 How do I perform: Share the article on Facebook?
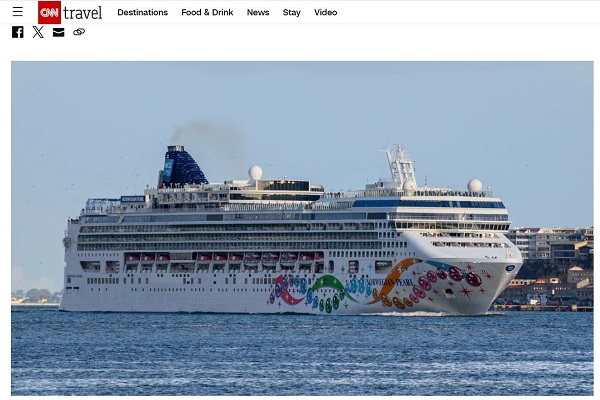18,32
